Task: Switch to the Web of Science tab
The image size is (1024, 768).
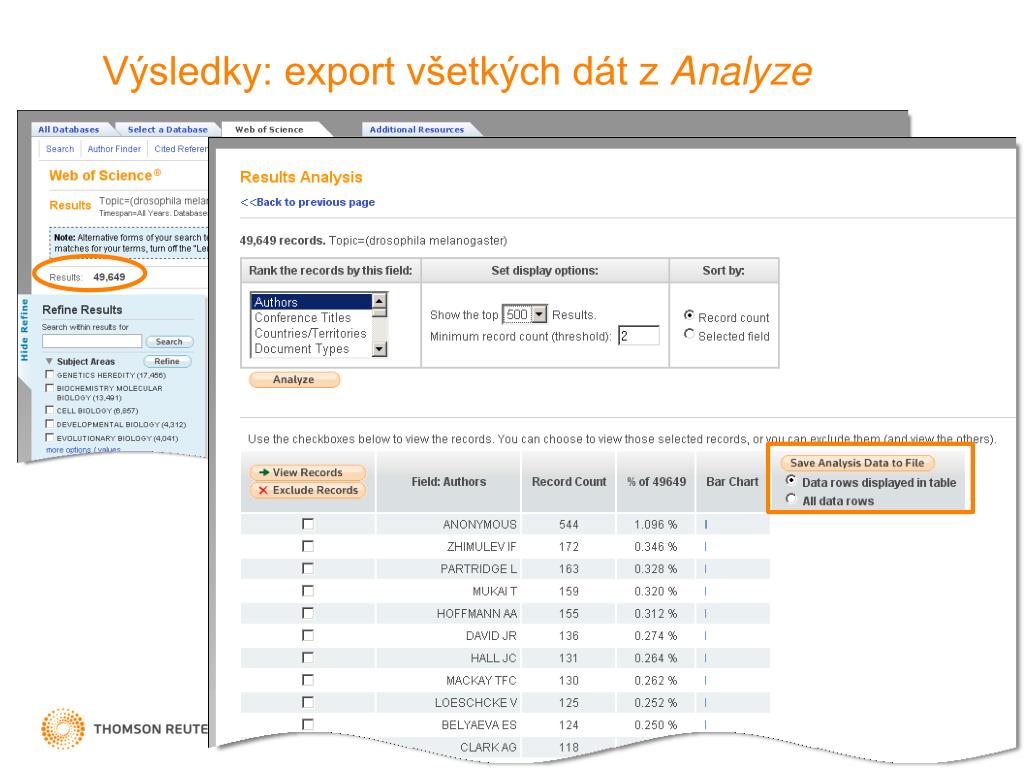Action: 269,129
